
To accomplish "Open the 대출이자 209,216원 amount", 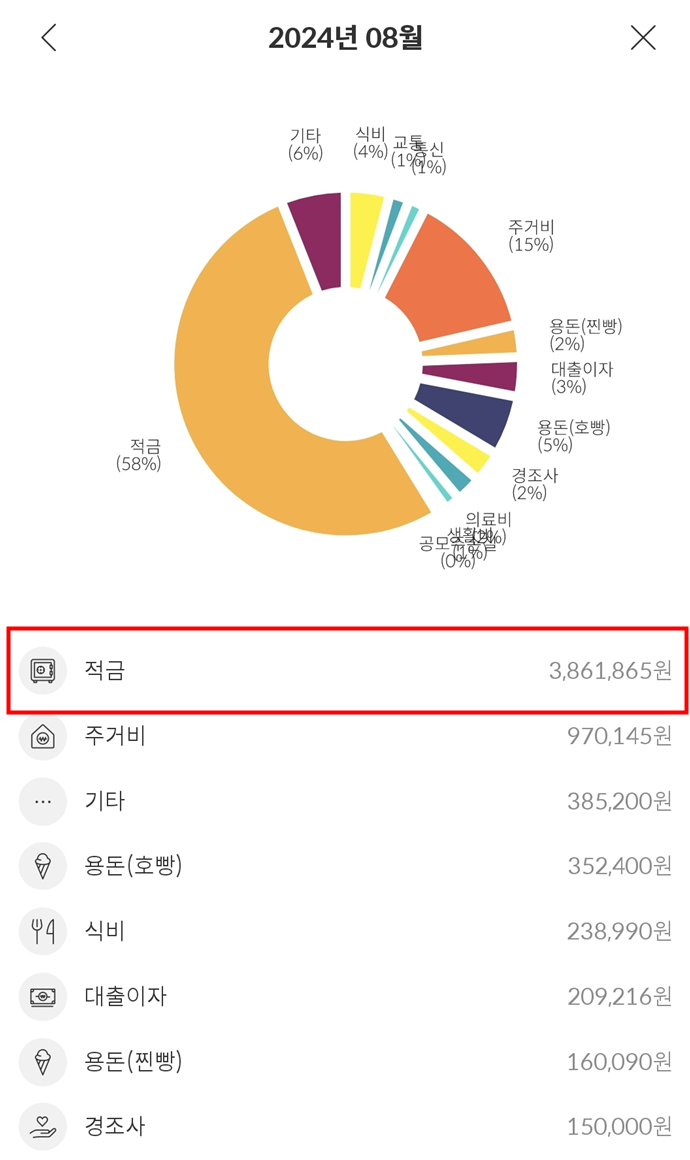I will tap(619, 996).
